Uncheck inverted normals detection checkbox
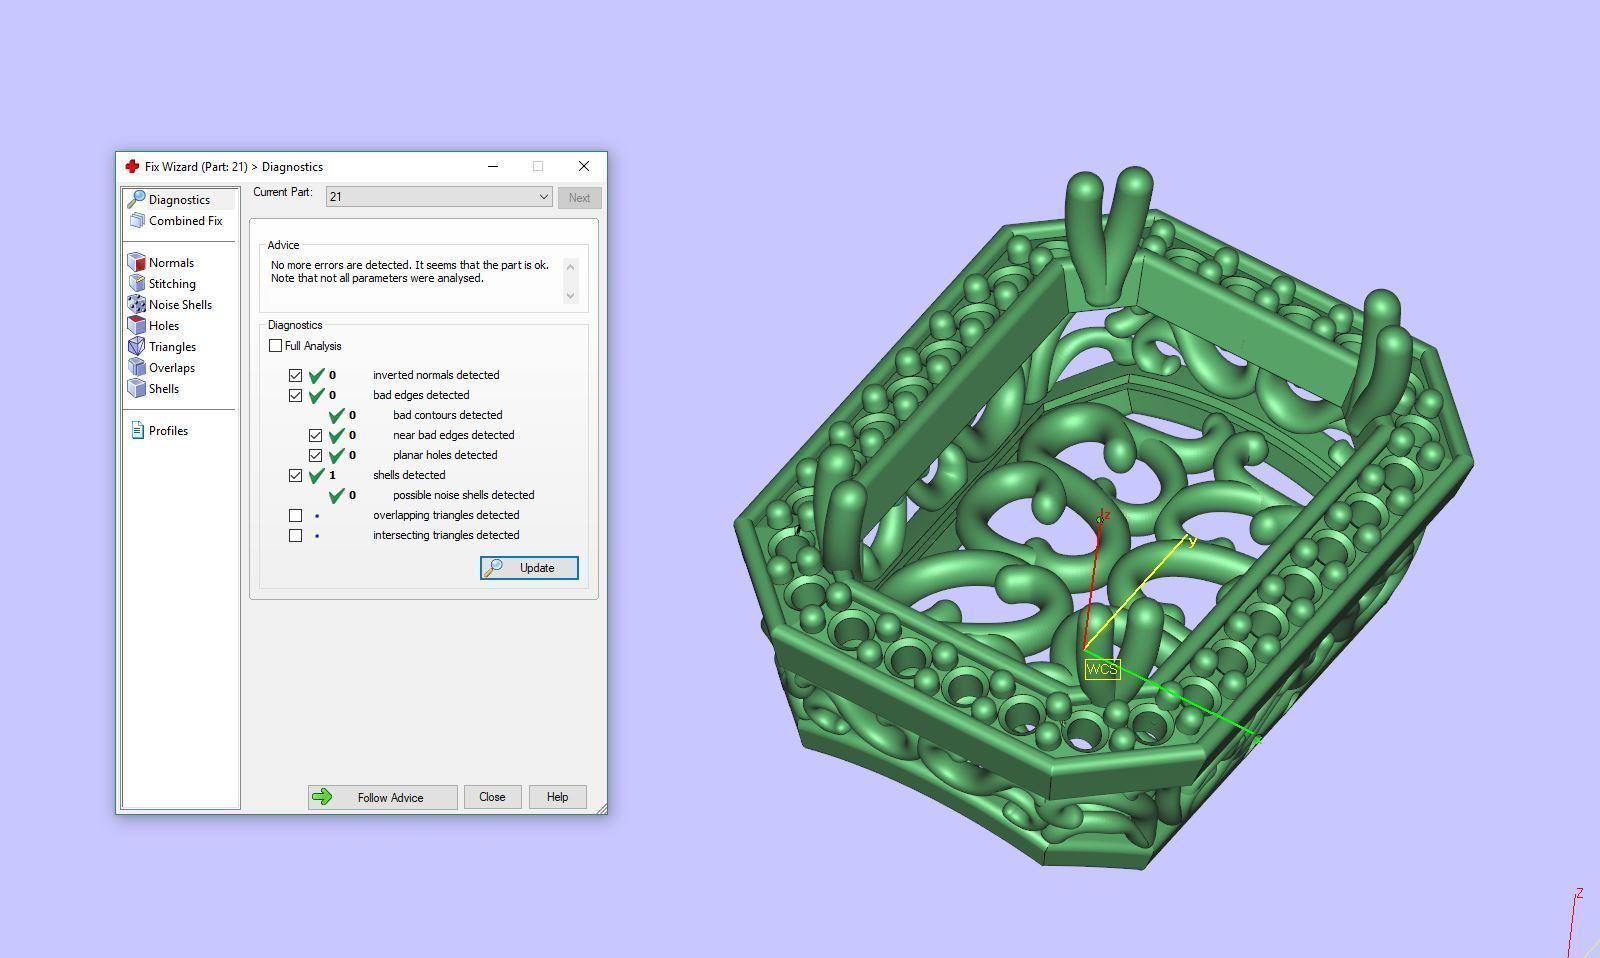 click(x=296, y=376)
